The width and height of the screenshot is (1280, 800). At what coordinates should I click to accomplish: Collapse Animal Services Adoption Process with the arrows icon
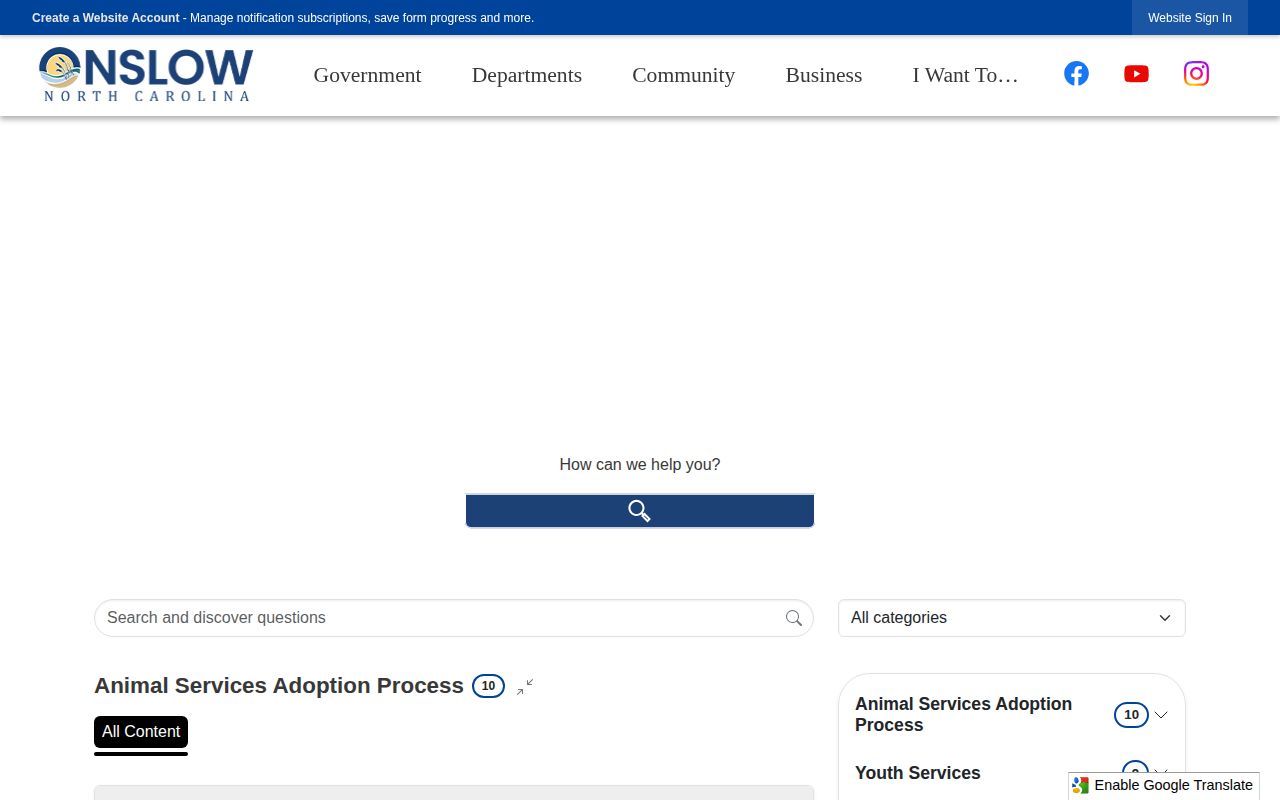(525, 686)
